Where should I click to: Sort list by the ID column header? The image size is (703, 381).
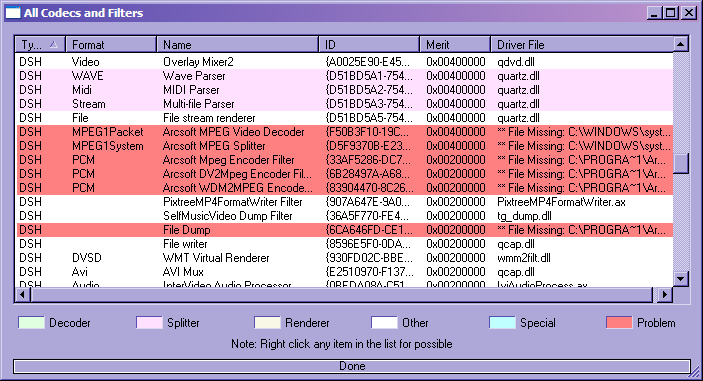(369, 44)
